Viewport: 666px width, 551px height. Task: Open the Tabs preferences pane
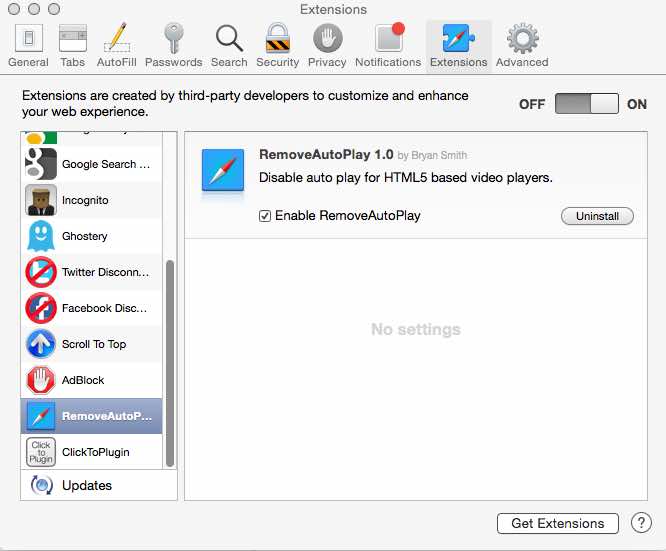73,45
